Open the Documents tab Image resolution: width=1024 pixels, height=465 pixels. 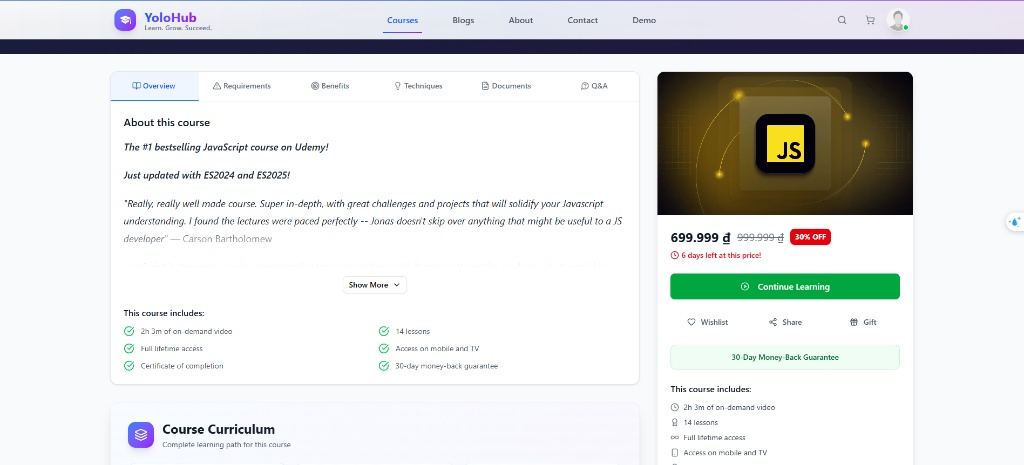pos(506,86)
